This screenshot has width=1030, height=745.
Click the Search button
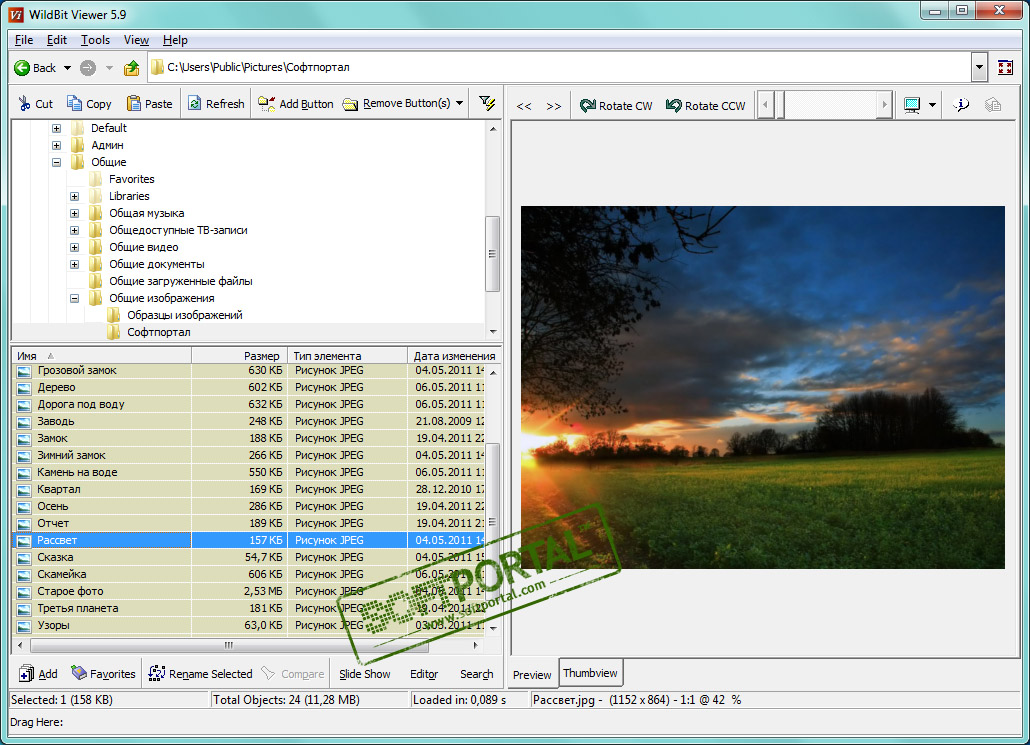coord(476,674)
